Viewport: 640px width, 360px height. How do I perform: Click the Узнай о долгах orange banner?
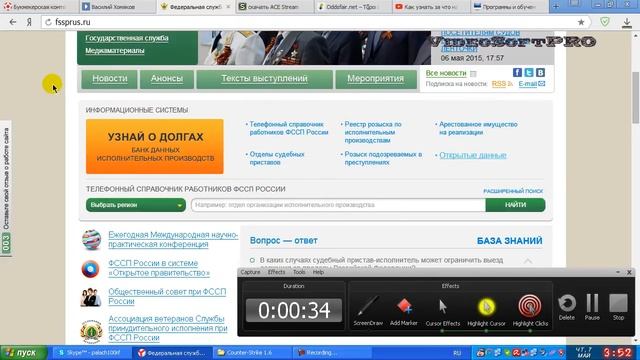[155, 146]
